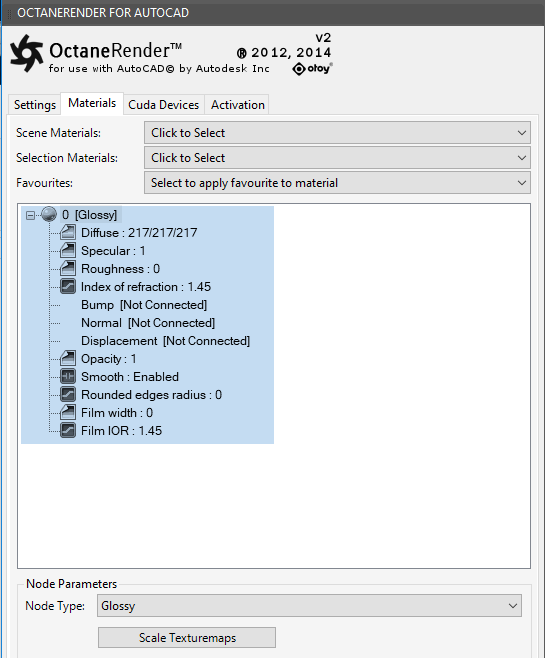Image resolution: width=545 pixels, height=658 pixels.
Task: Click the Scale Texturemaps button
Action: (x=187, y=638)
